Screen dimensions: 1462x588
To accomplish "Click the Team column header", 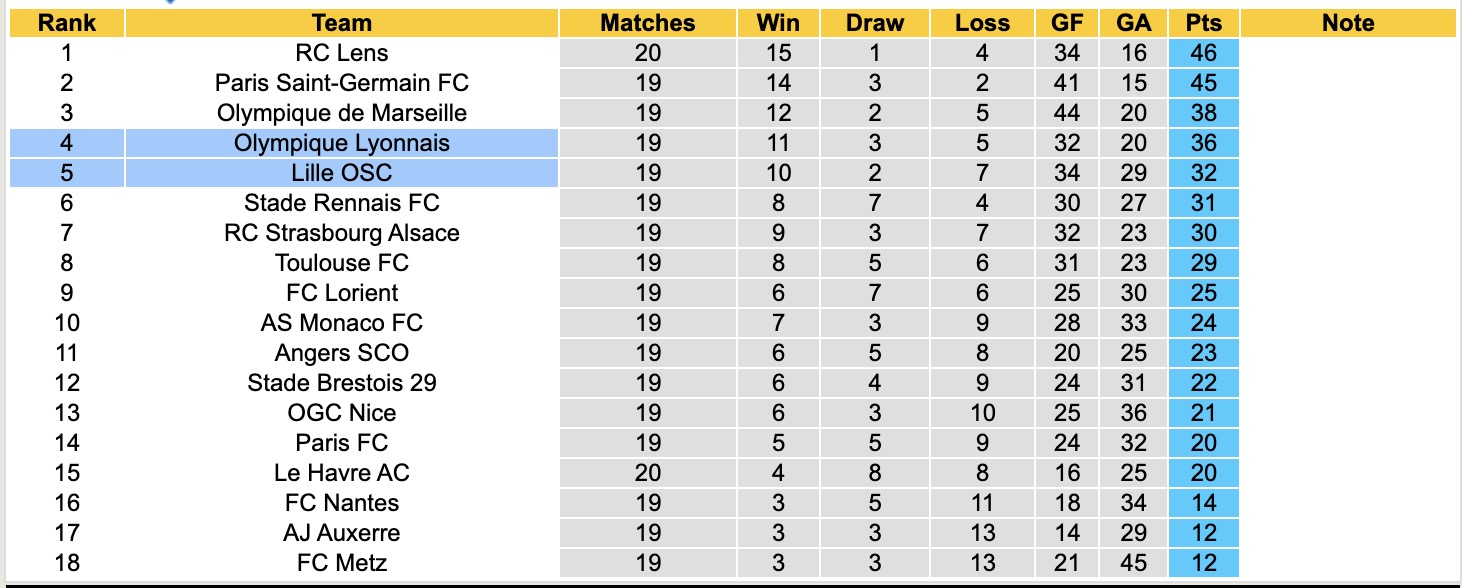I will tap(342, 23).
